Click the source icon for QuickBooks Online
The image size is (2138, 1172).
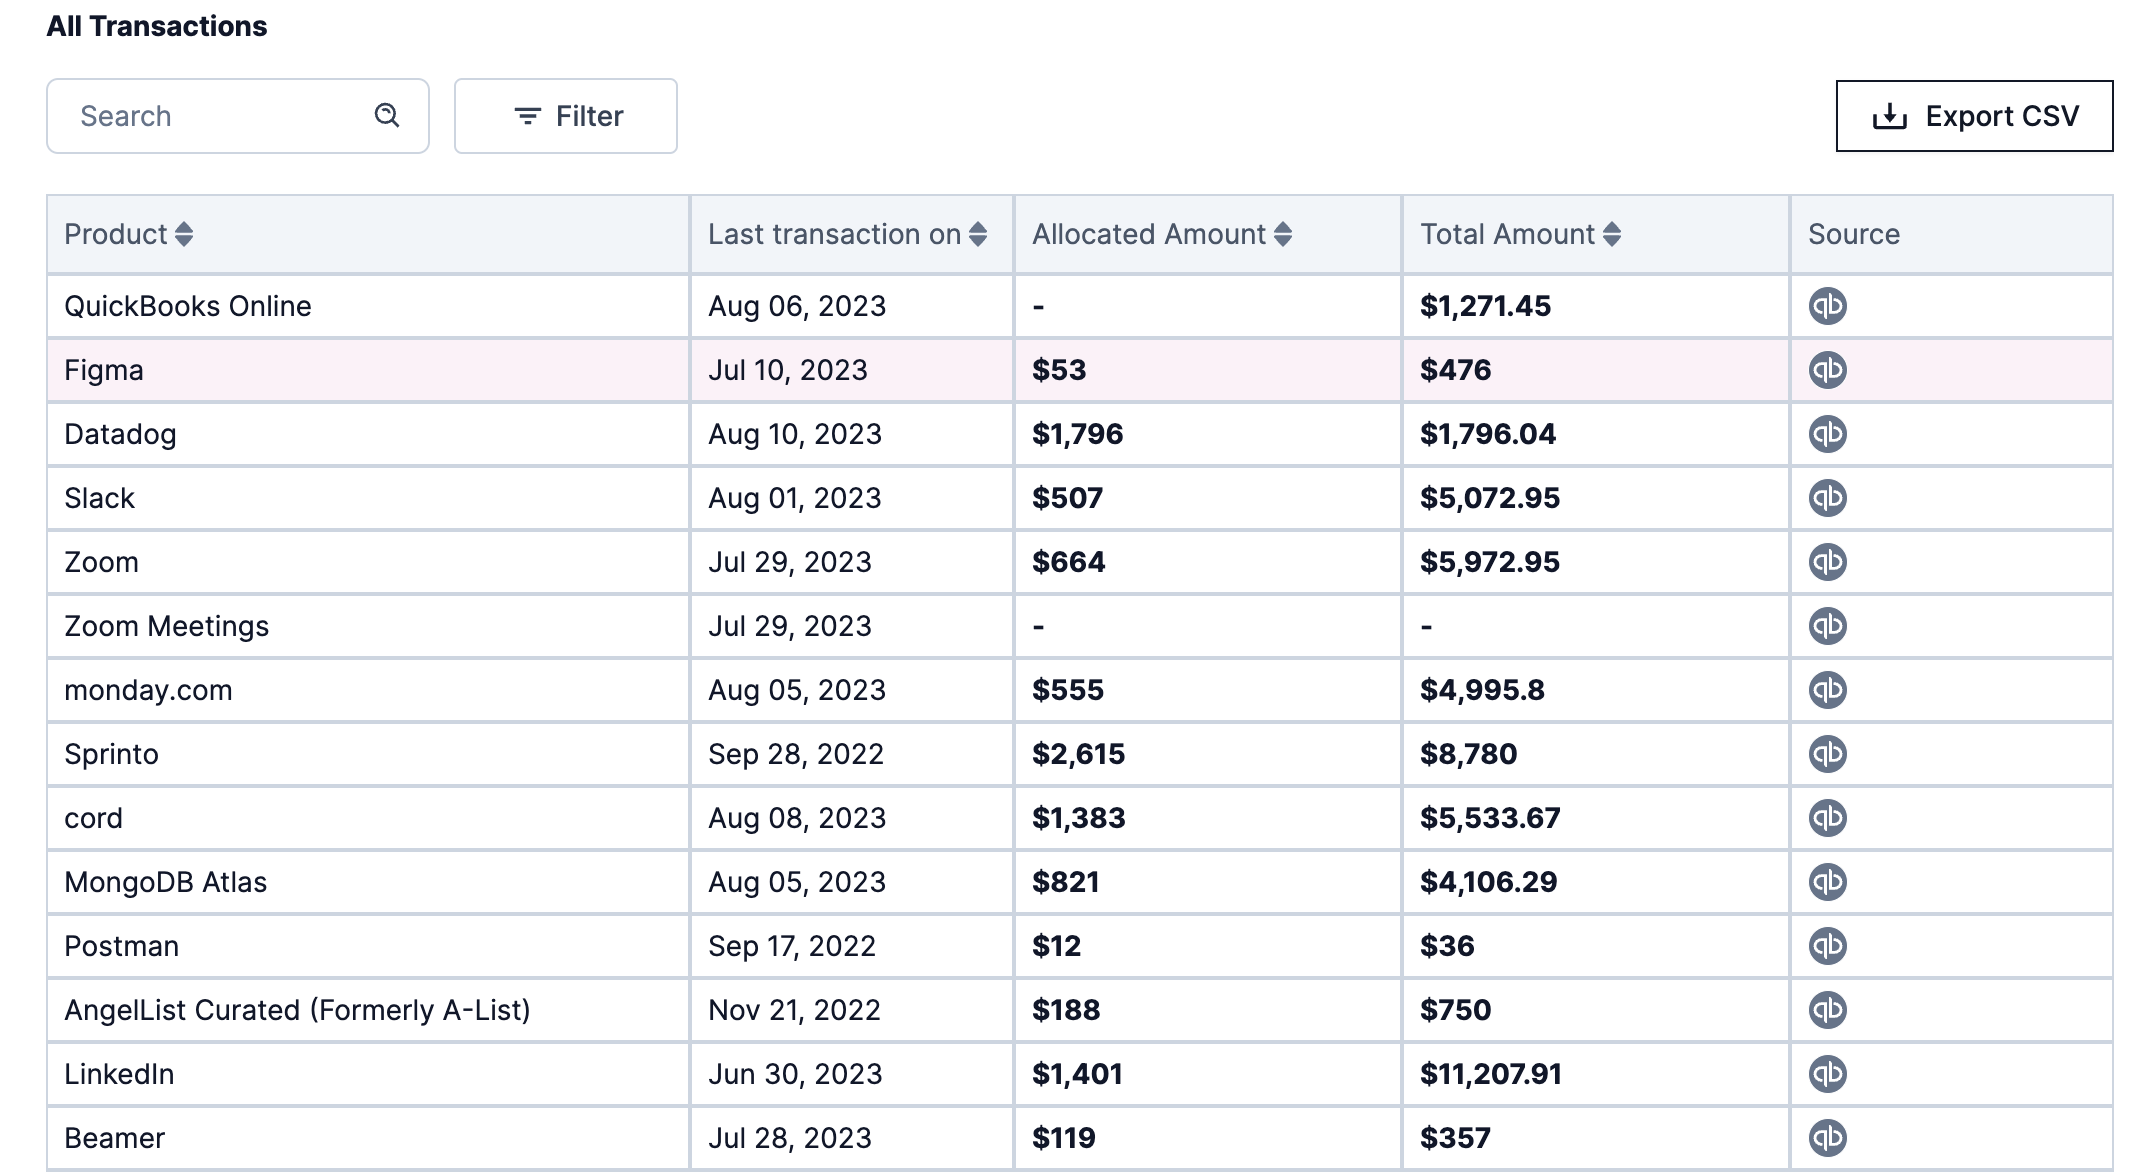[x=1827, y=306]
